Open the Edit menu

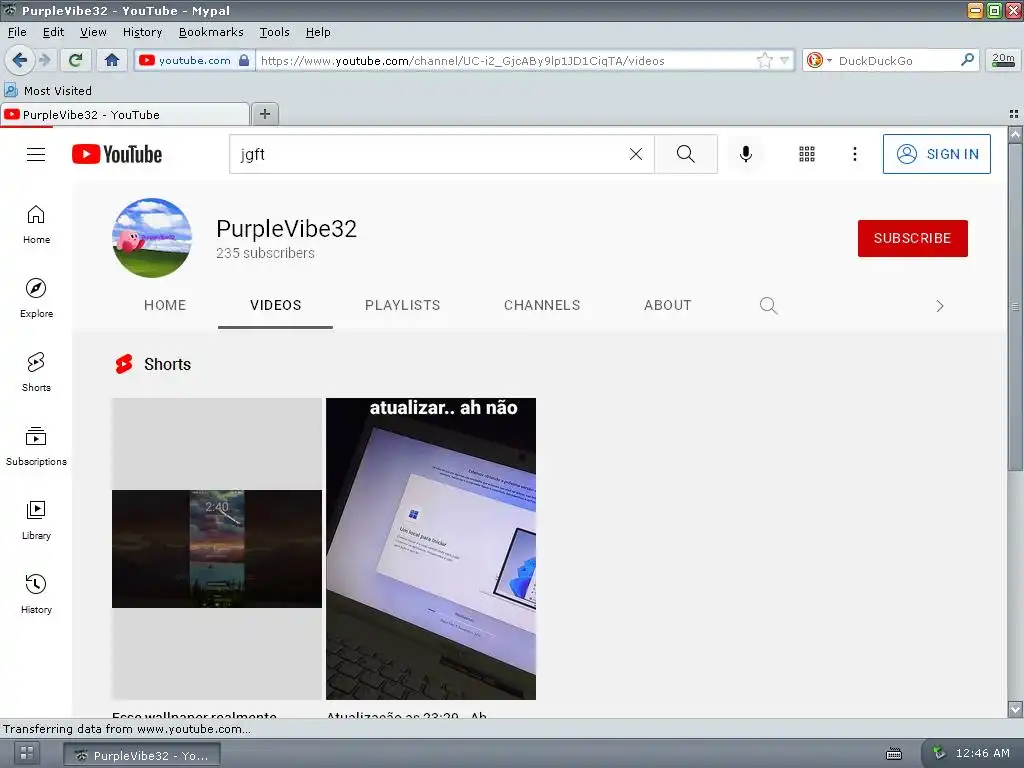pos(54,32)
